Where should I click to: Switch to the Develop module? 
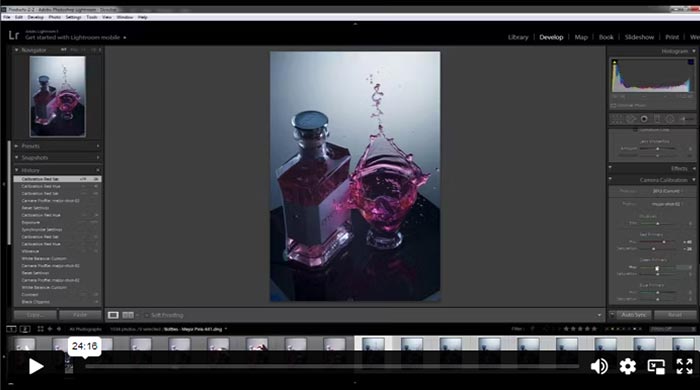pyautogui.click(x=551, y=37)
